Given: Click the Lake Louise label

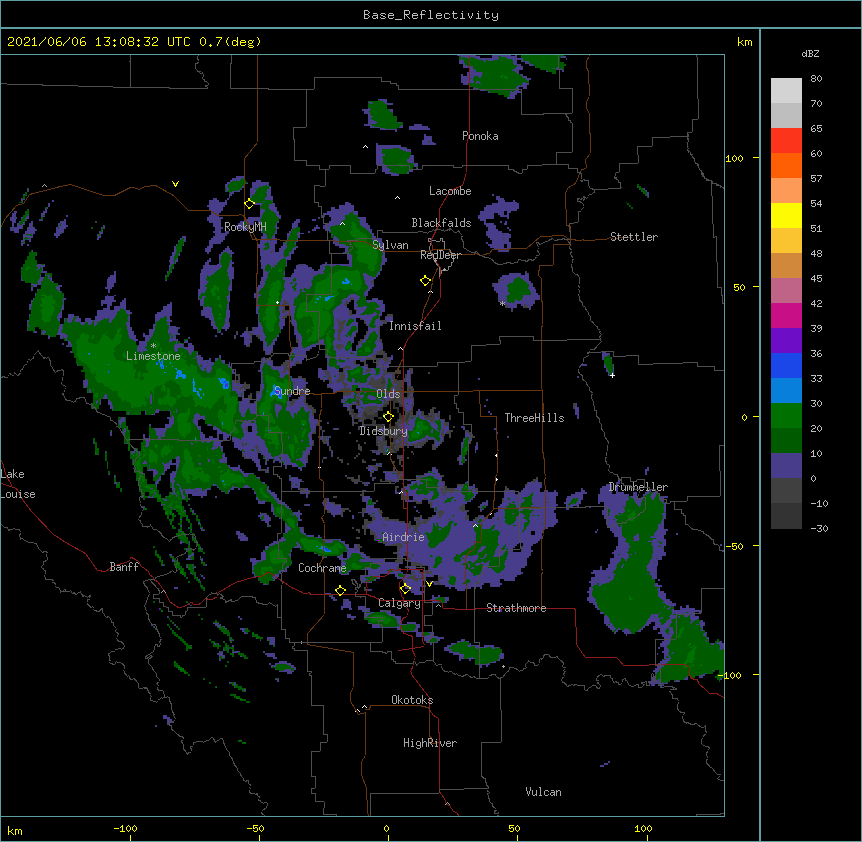Looking at the screenshot, I should pyautogui.click(x=18, y=484).
